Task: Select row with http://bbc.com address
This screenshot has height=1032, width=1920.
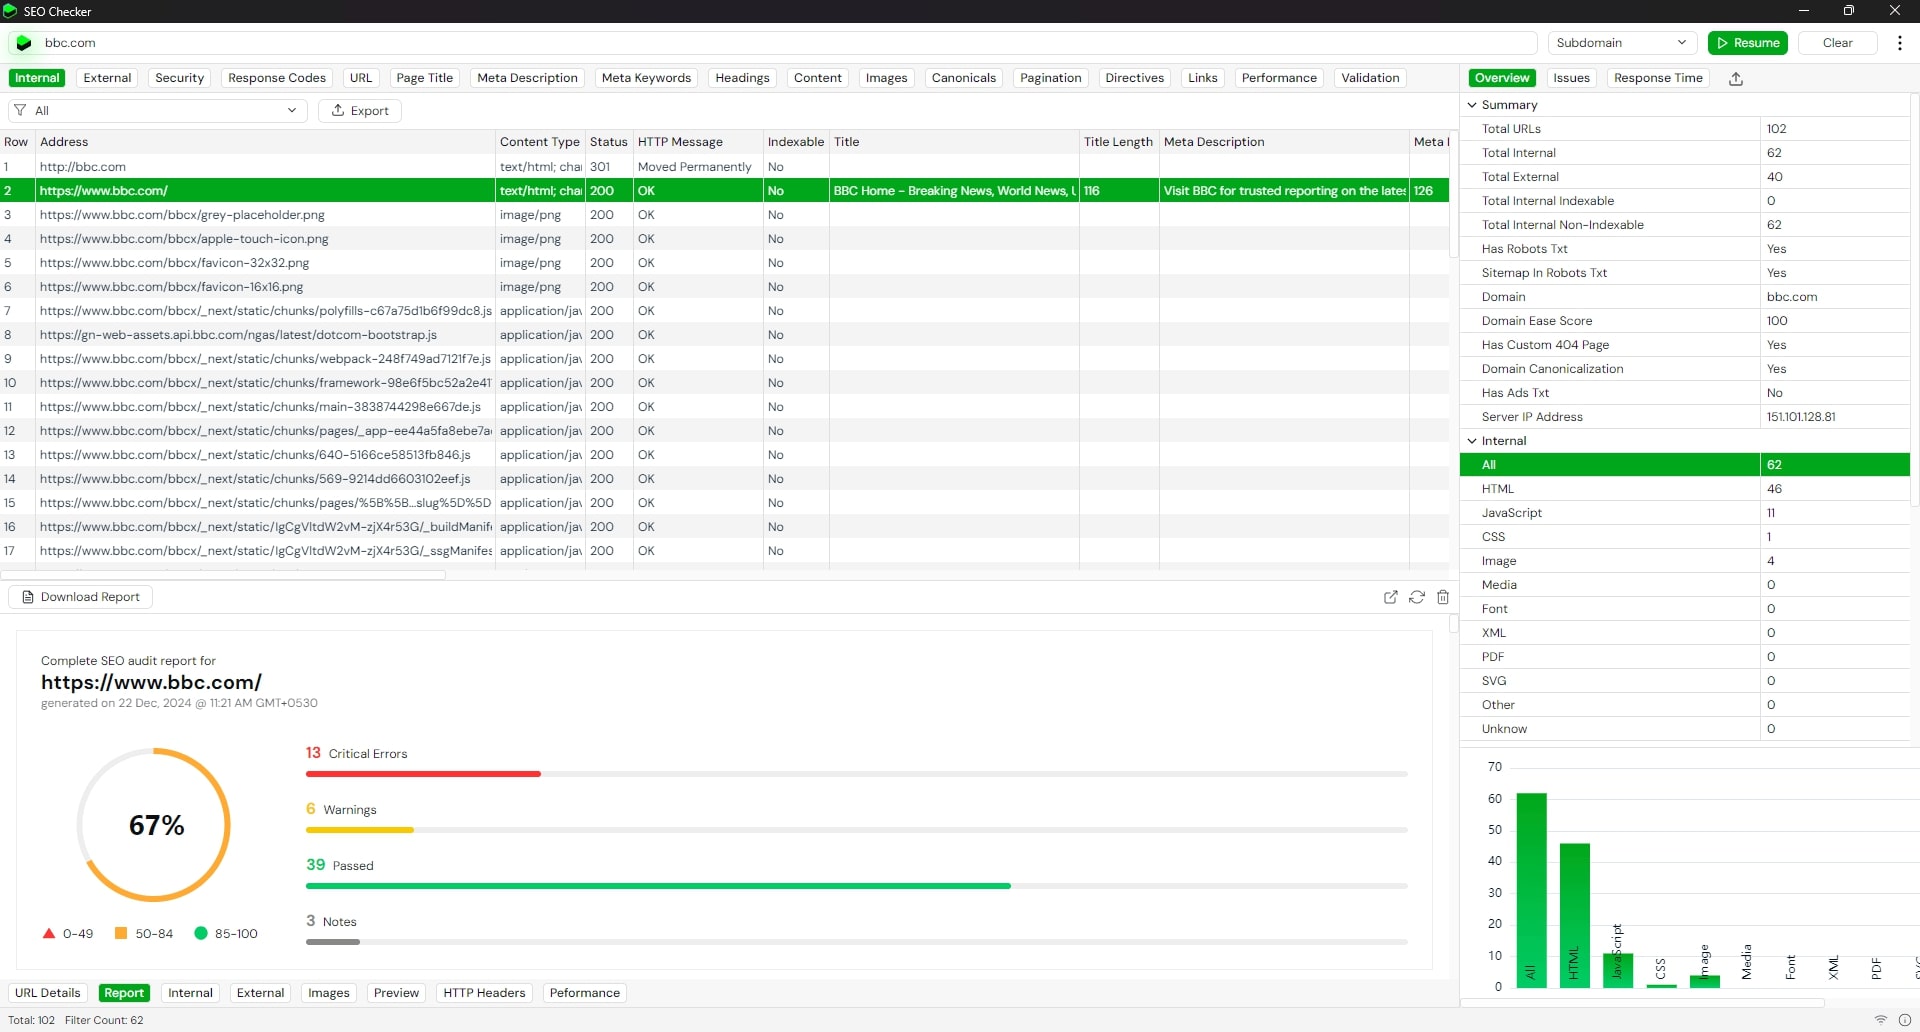Action: click(724, 167)
